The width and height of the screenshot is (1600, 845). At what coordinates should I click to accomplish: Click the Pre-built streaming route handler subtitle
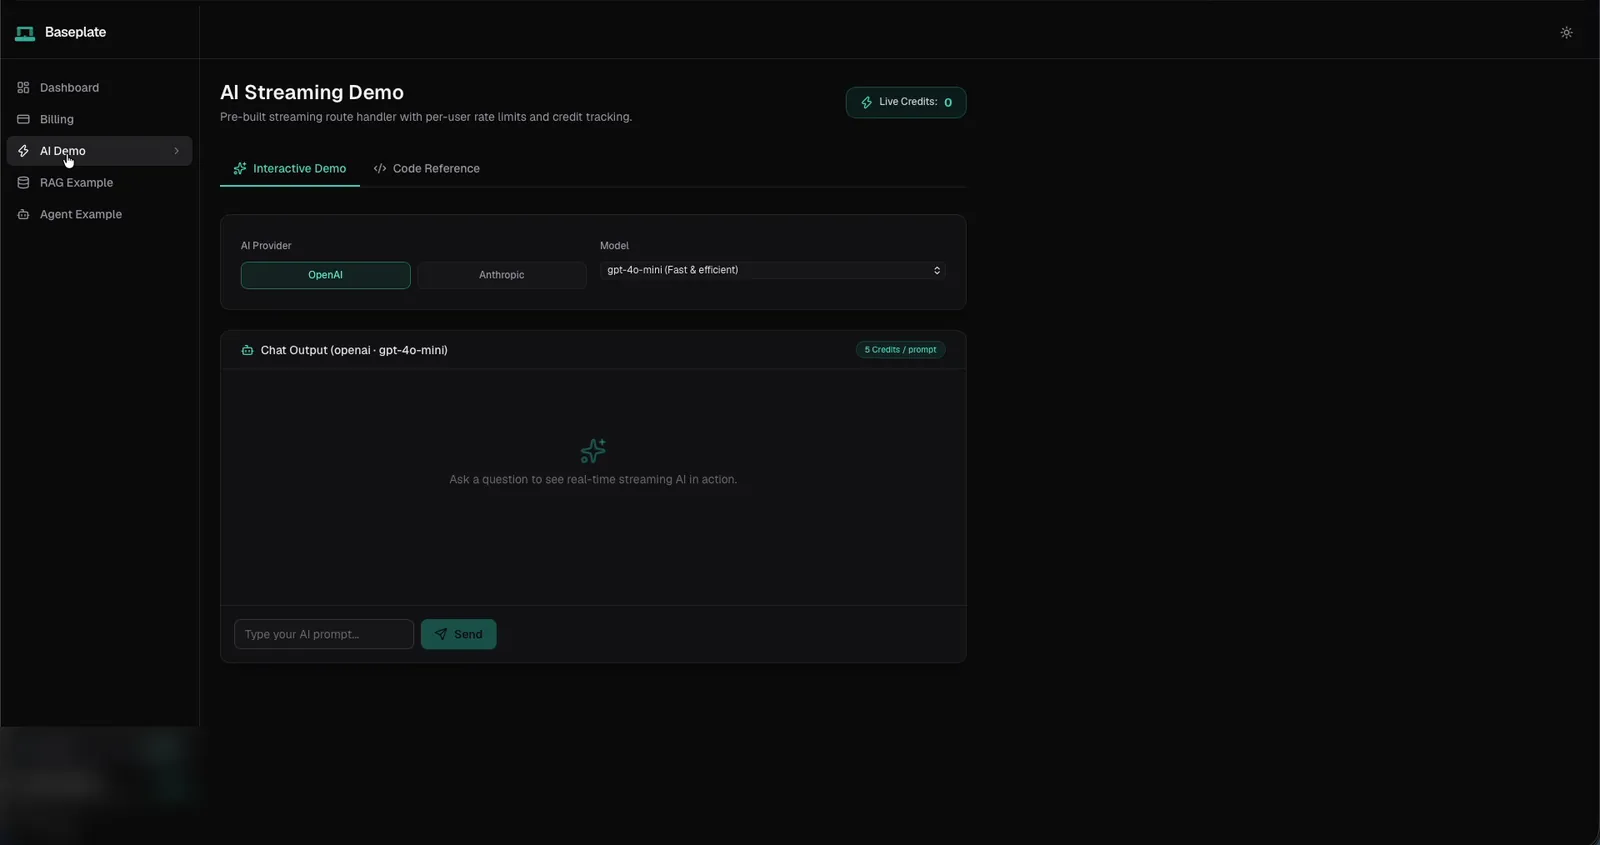coord(426,117)
